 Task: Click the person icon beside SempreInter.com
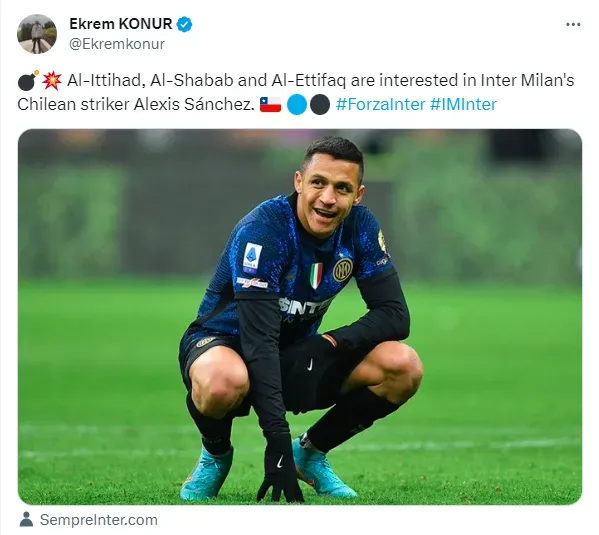[x=26, y=519]
